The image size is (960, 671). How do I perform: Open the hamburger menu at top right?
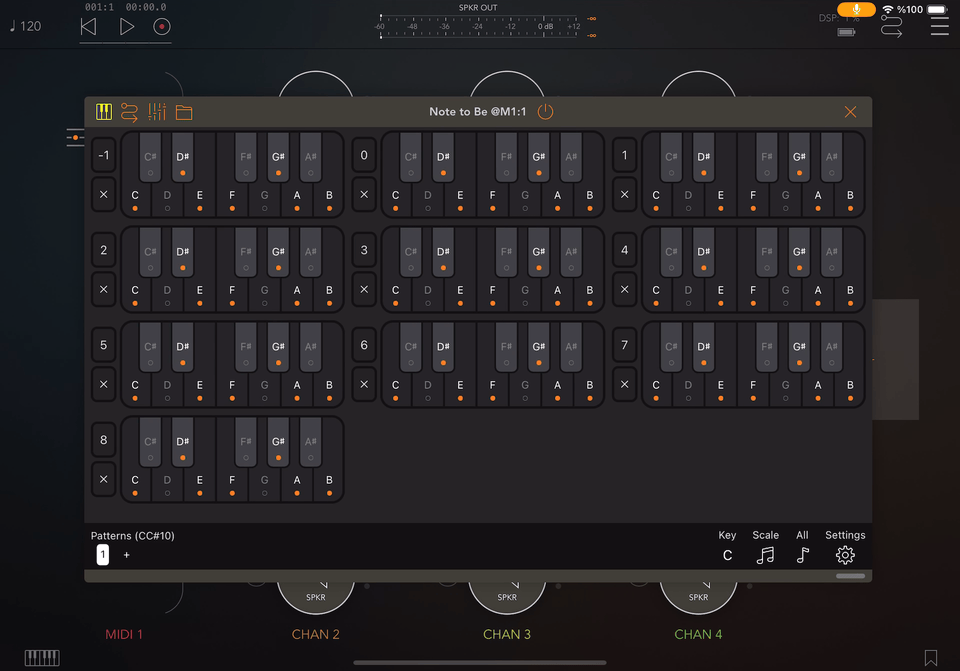pos(940,25)
